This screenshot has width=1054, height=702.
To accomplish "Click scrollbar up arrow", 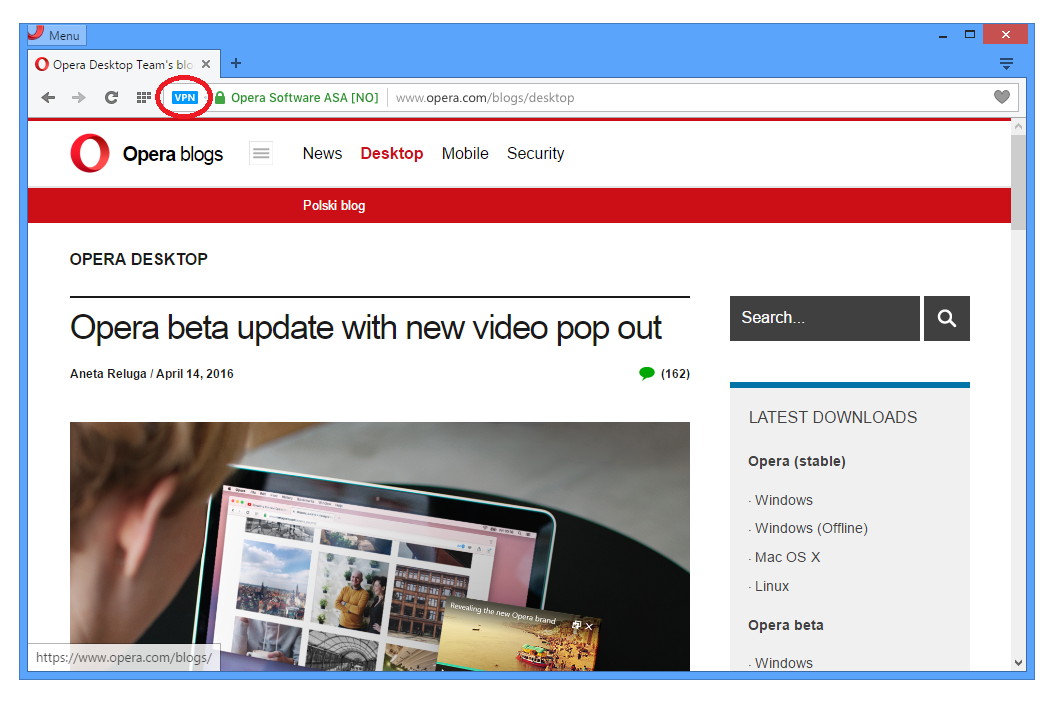I will (1018, 126).
